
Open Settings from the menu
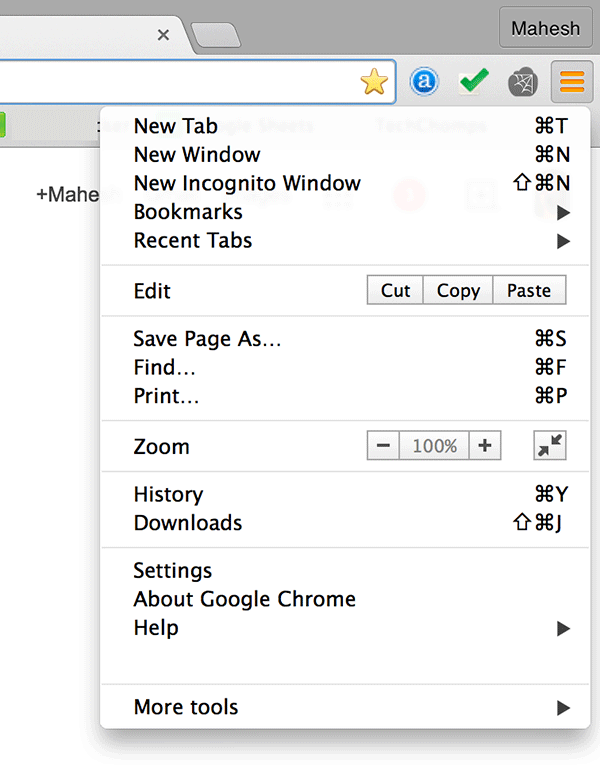[345, 570]
